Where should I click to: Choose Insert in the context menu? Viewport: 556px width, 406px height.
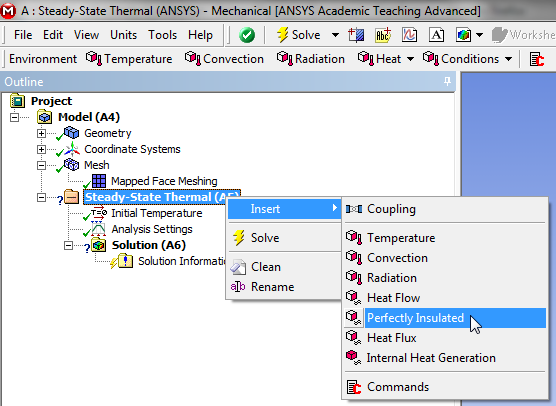pos(284,209)
